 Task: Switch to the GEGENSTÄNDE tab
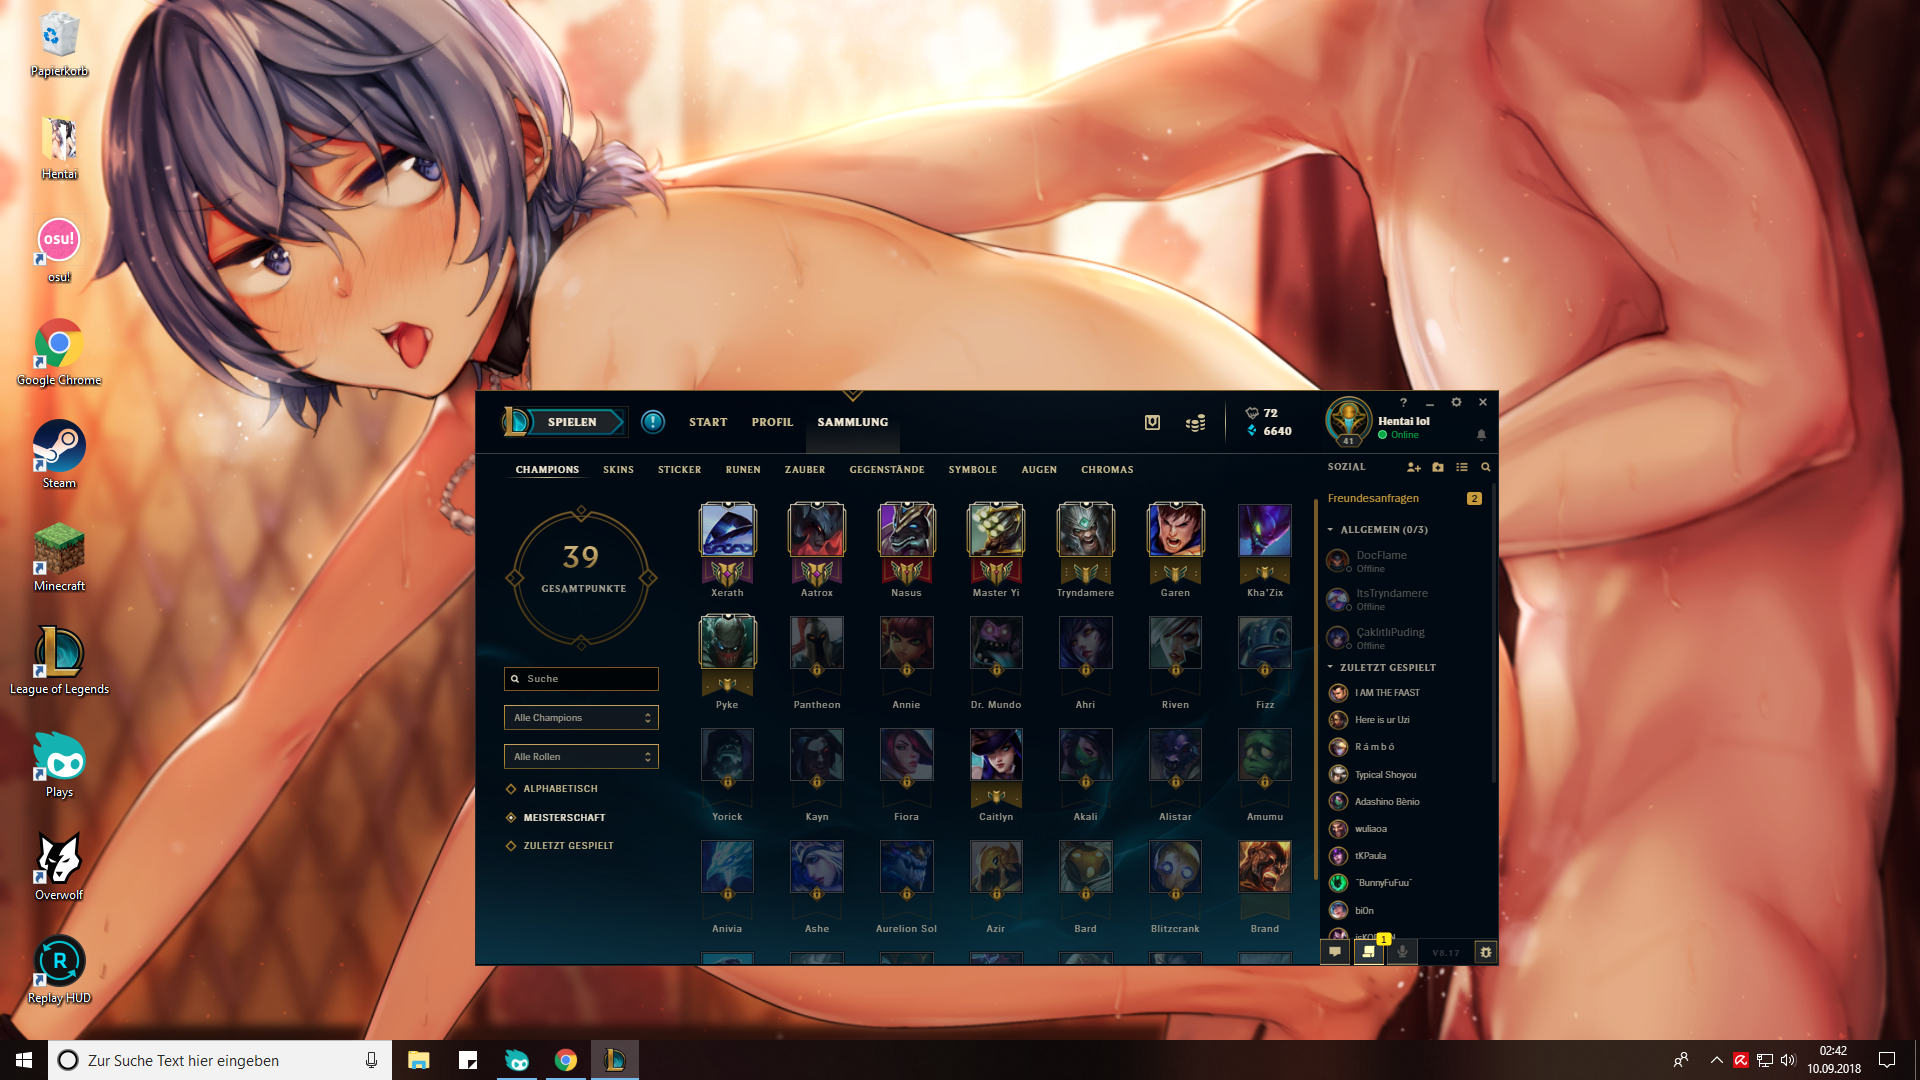[x=887, y=470]
